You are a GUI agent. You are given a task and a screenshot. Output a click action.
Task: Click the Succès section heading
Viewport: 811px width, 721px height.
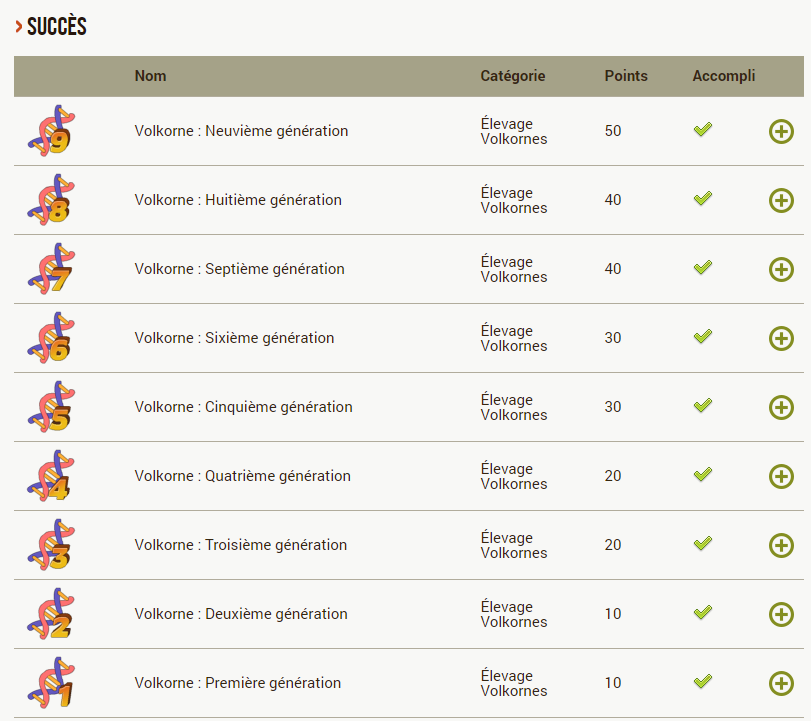(56, 27)
